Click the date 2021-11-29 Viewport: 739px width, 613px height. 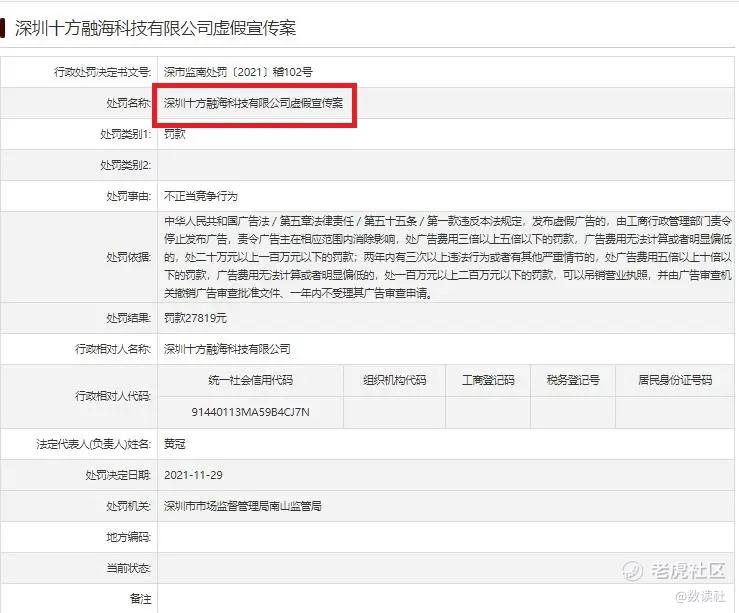[193, 475]
